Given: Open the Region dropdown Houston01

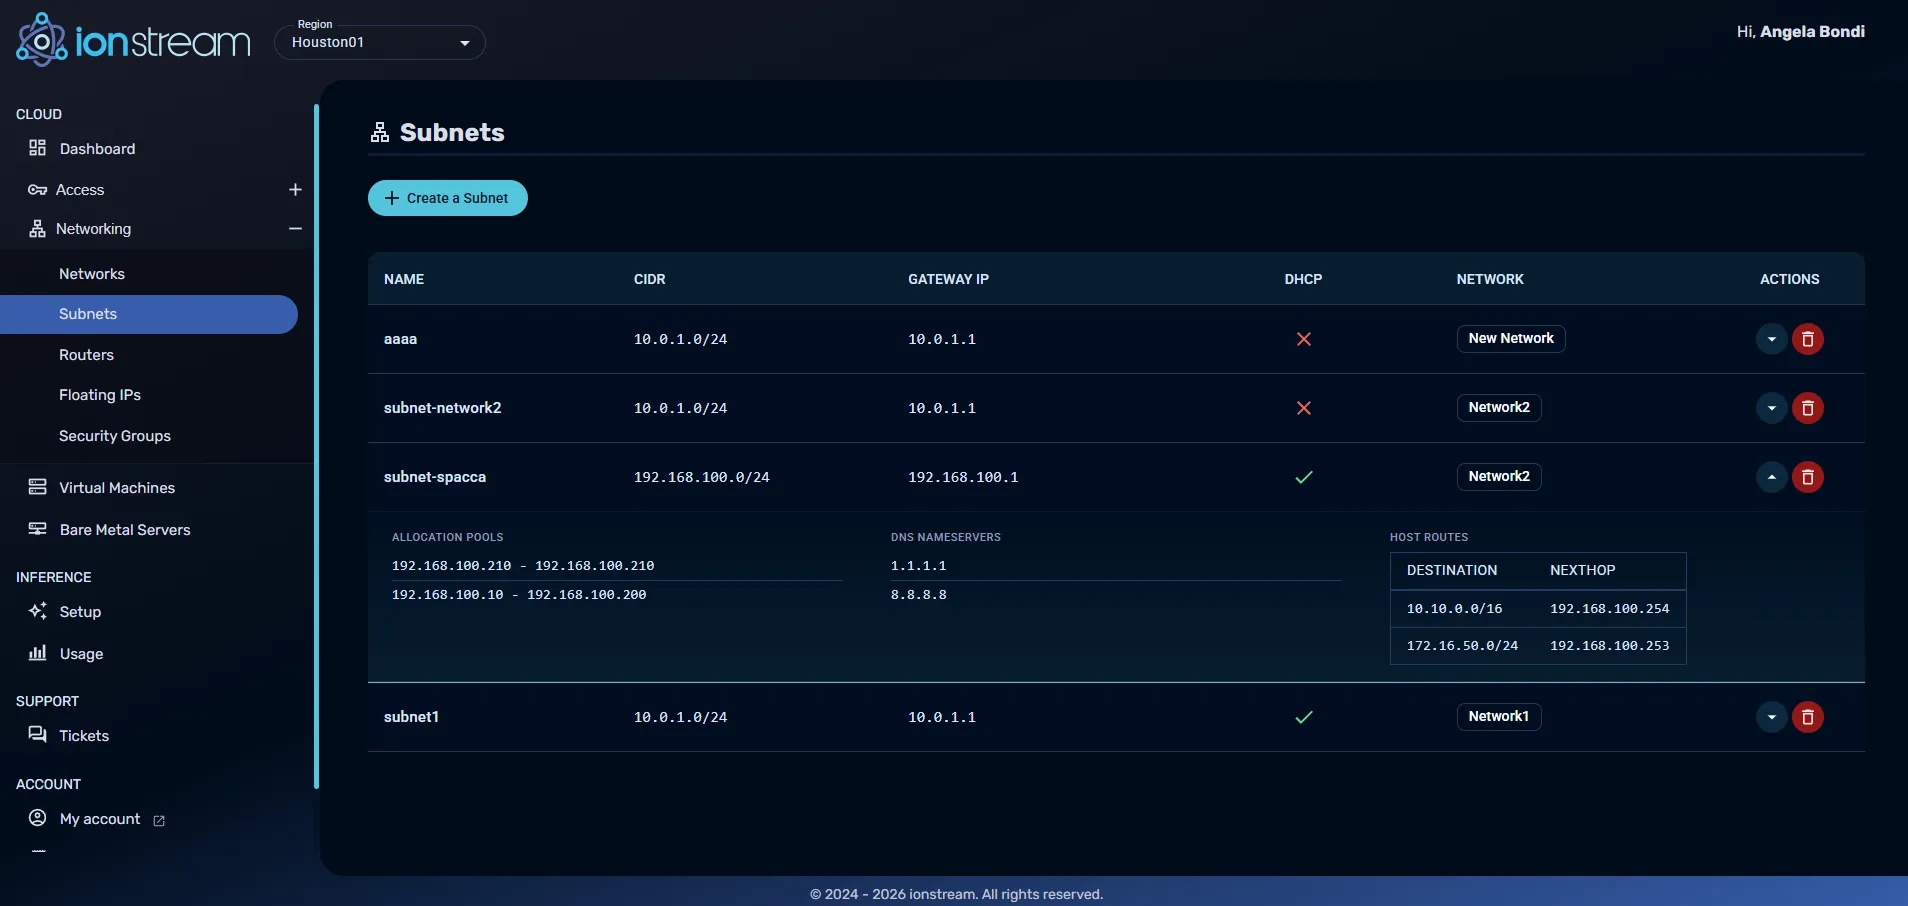Looking at the screenshot, I should (380, 42).
